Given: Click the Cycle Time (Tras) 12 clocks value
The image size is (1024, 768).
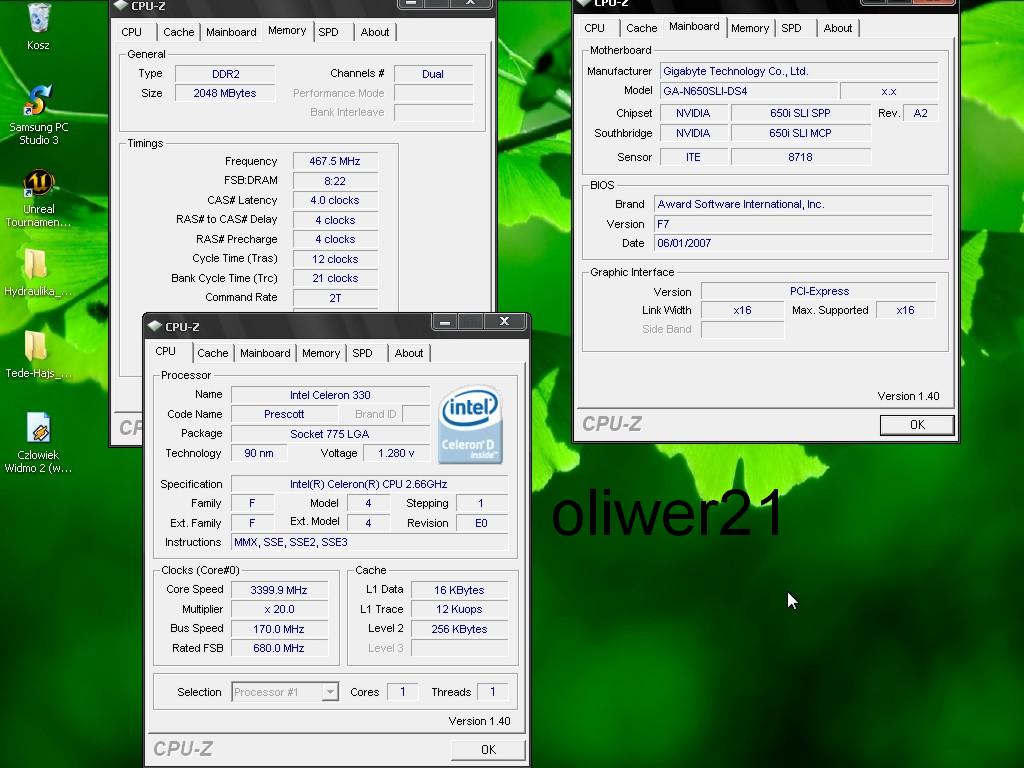Looking at the screenshot, I should [x=335, y=259].
